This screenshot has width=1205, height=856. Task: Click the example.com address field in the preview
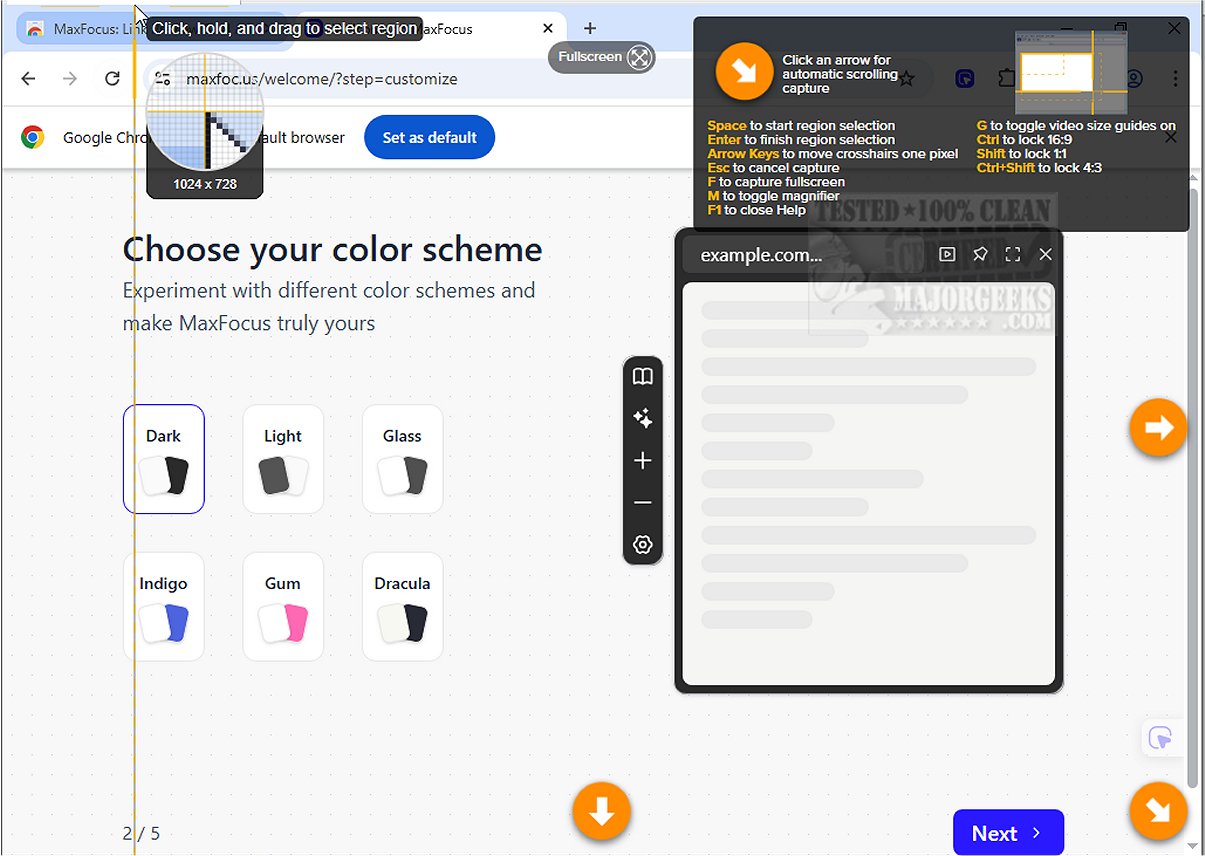[805, 255]
